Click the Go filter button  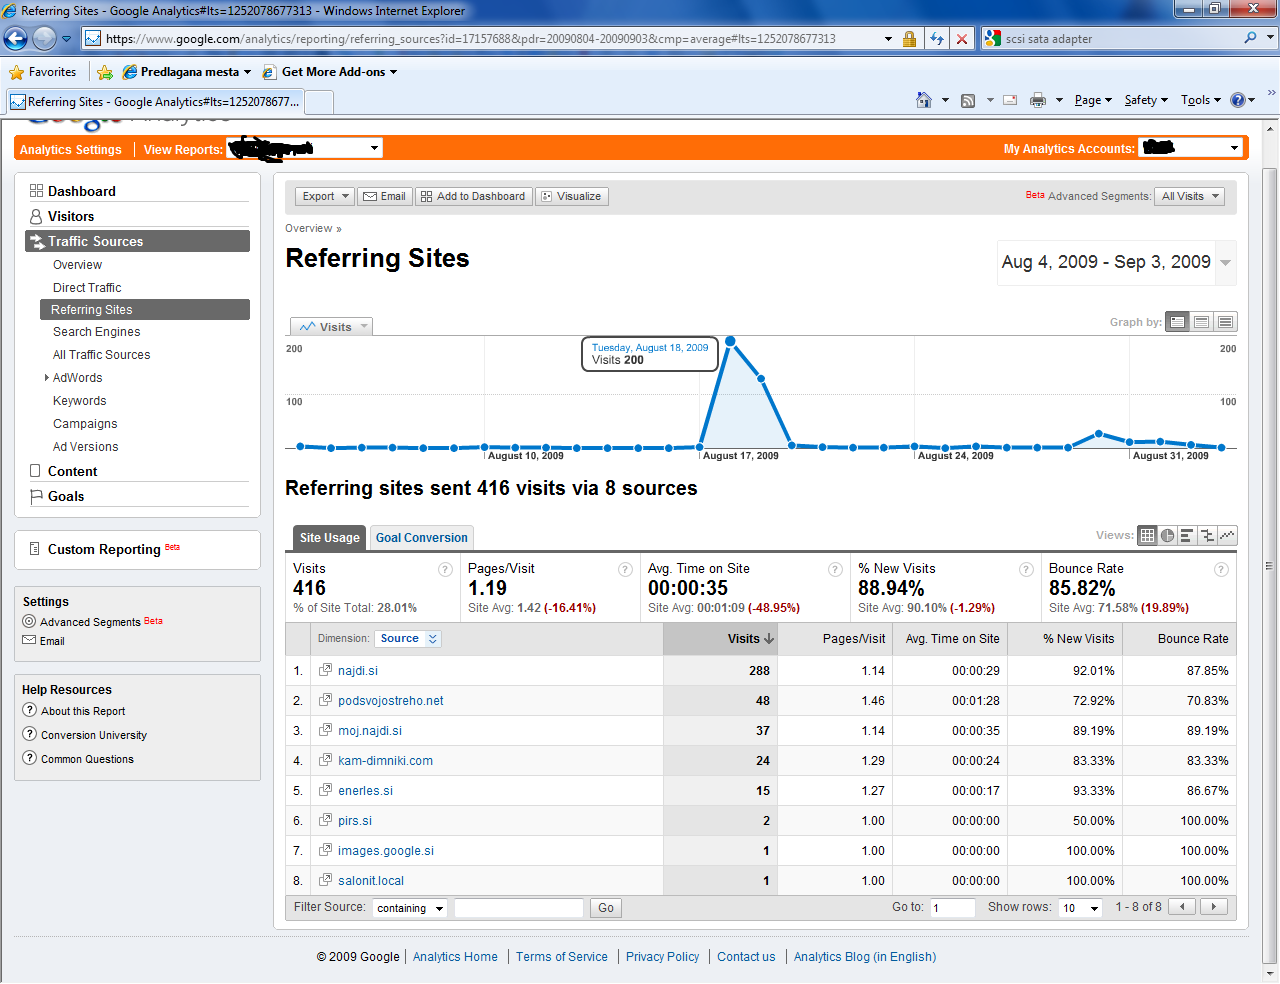pos(606,908)
